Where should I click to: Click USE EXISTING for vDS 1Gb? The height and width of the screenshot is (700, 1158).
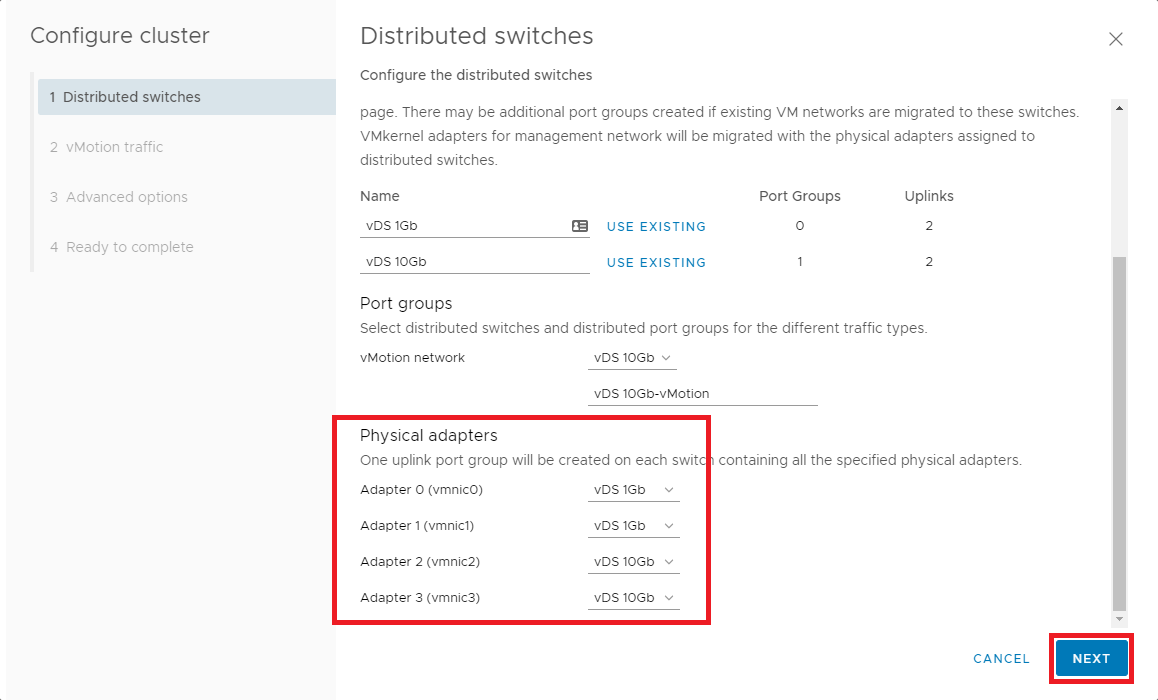pos(656,227)
